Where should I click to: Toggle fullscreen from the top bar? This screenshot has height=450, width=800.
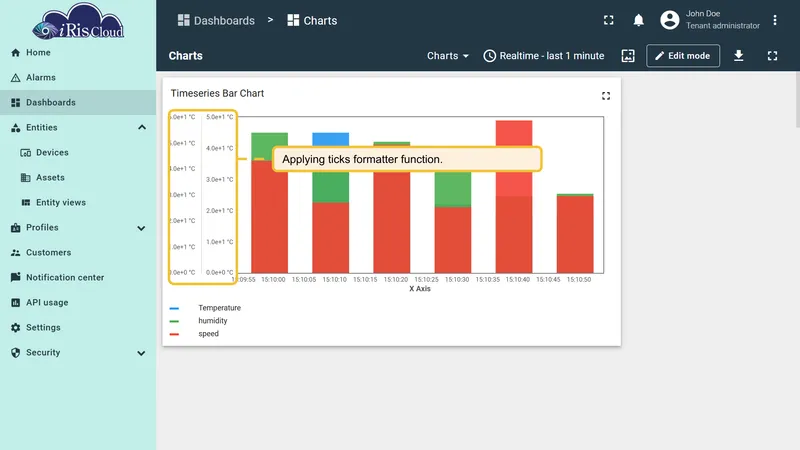click(x=609, y=20)
